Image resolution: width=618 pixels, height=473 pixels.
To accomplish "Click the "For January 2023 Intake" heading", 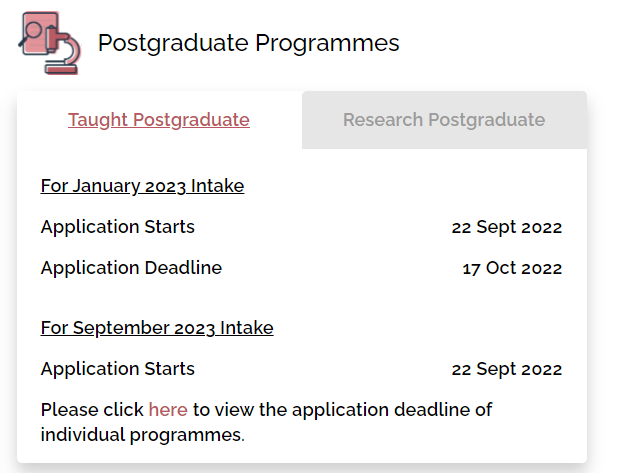I will [x=142, y=186].
